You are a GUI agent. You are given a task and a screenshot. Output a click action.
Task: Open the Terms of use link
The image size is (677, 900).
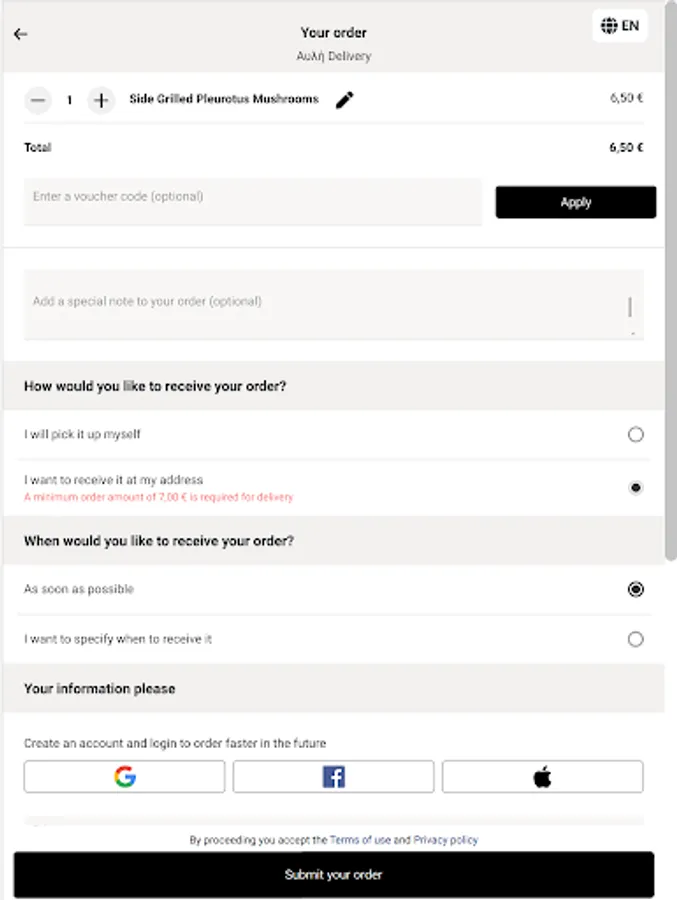pos(360,840)
